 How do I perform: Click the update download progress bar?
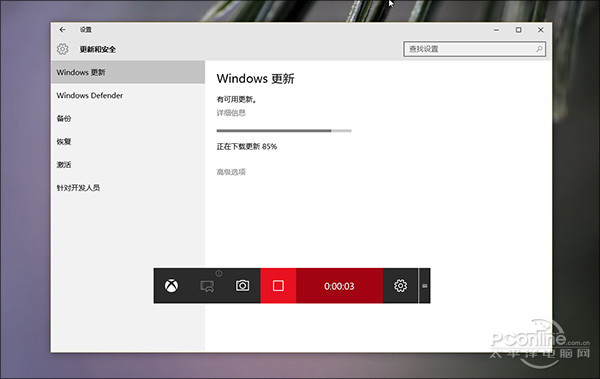click(284, 131)
